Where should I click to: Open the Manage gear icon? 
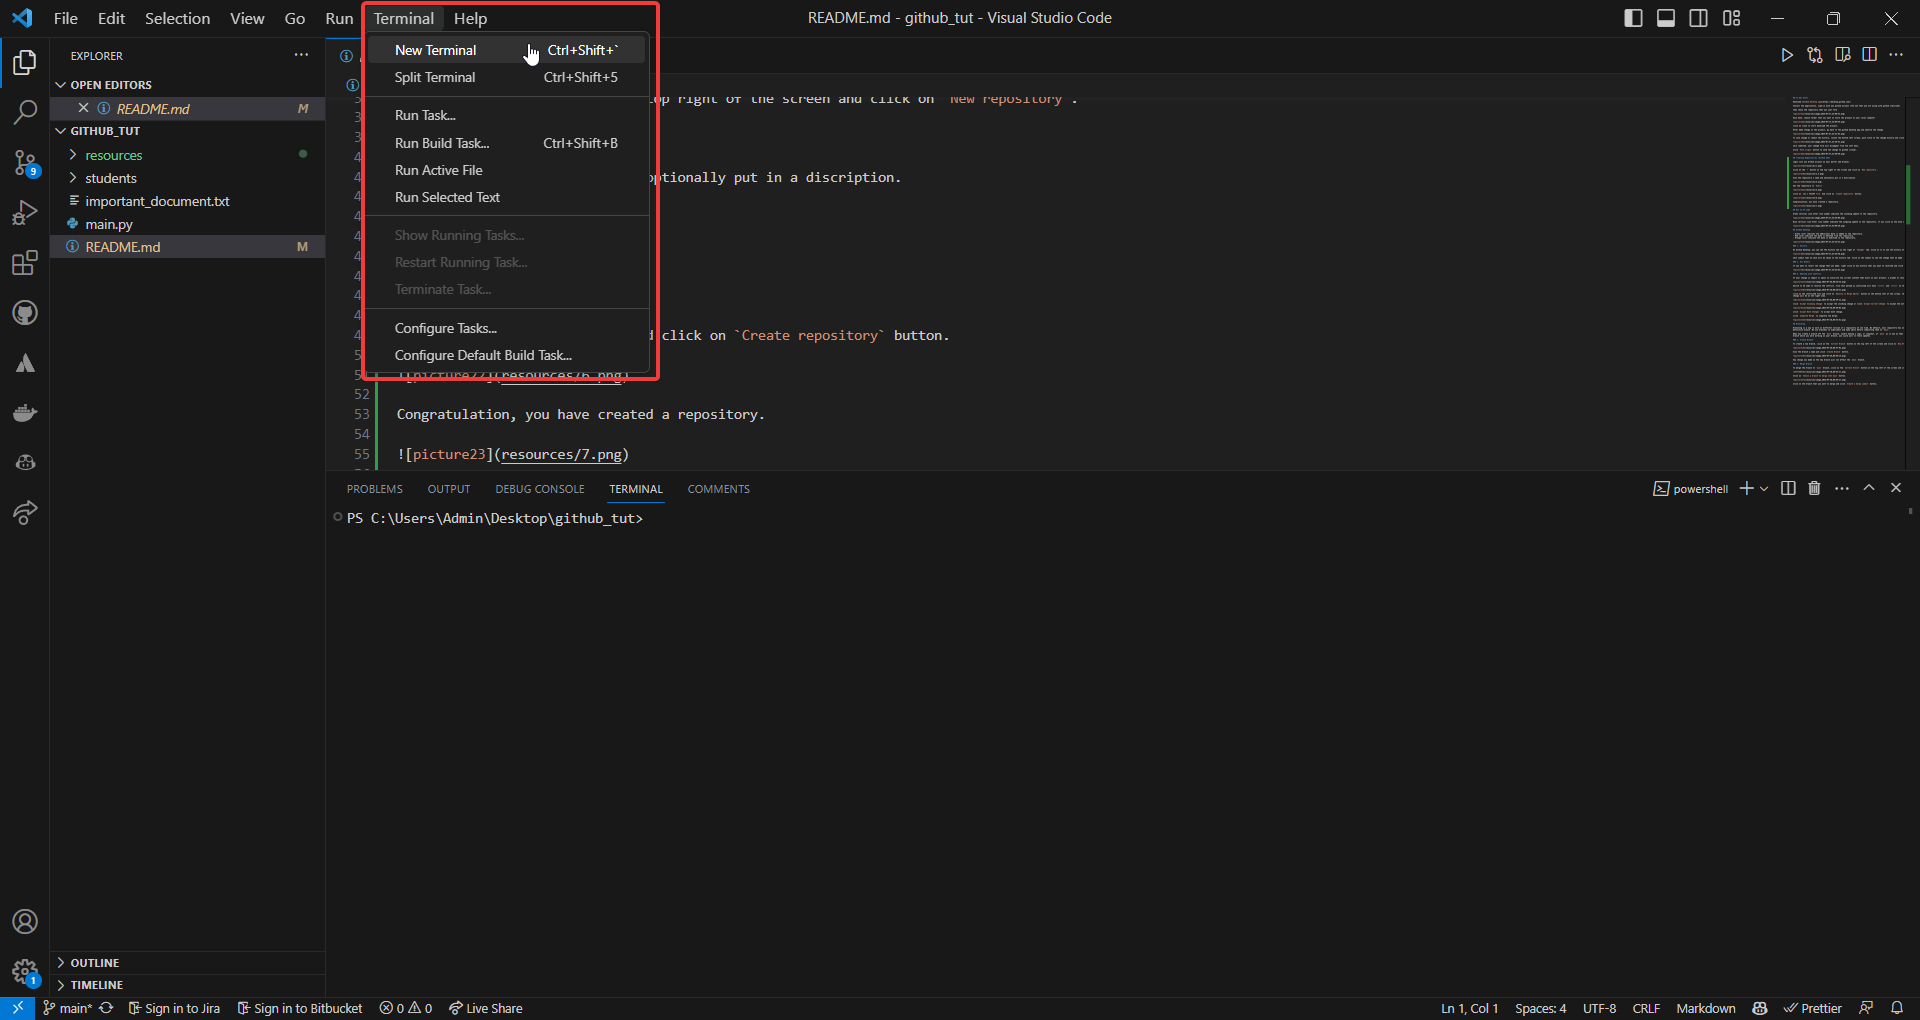[x=25, y=971]
